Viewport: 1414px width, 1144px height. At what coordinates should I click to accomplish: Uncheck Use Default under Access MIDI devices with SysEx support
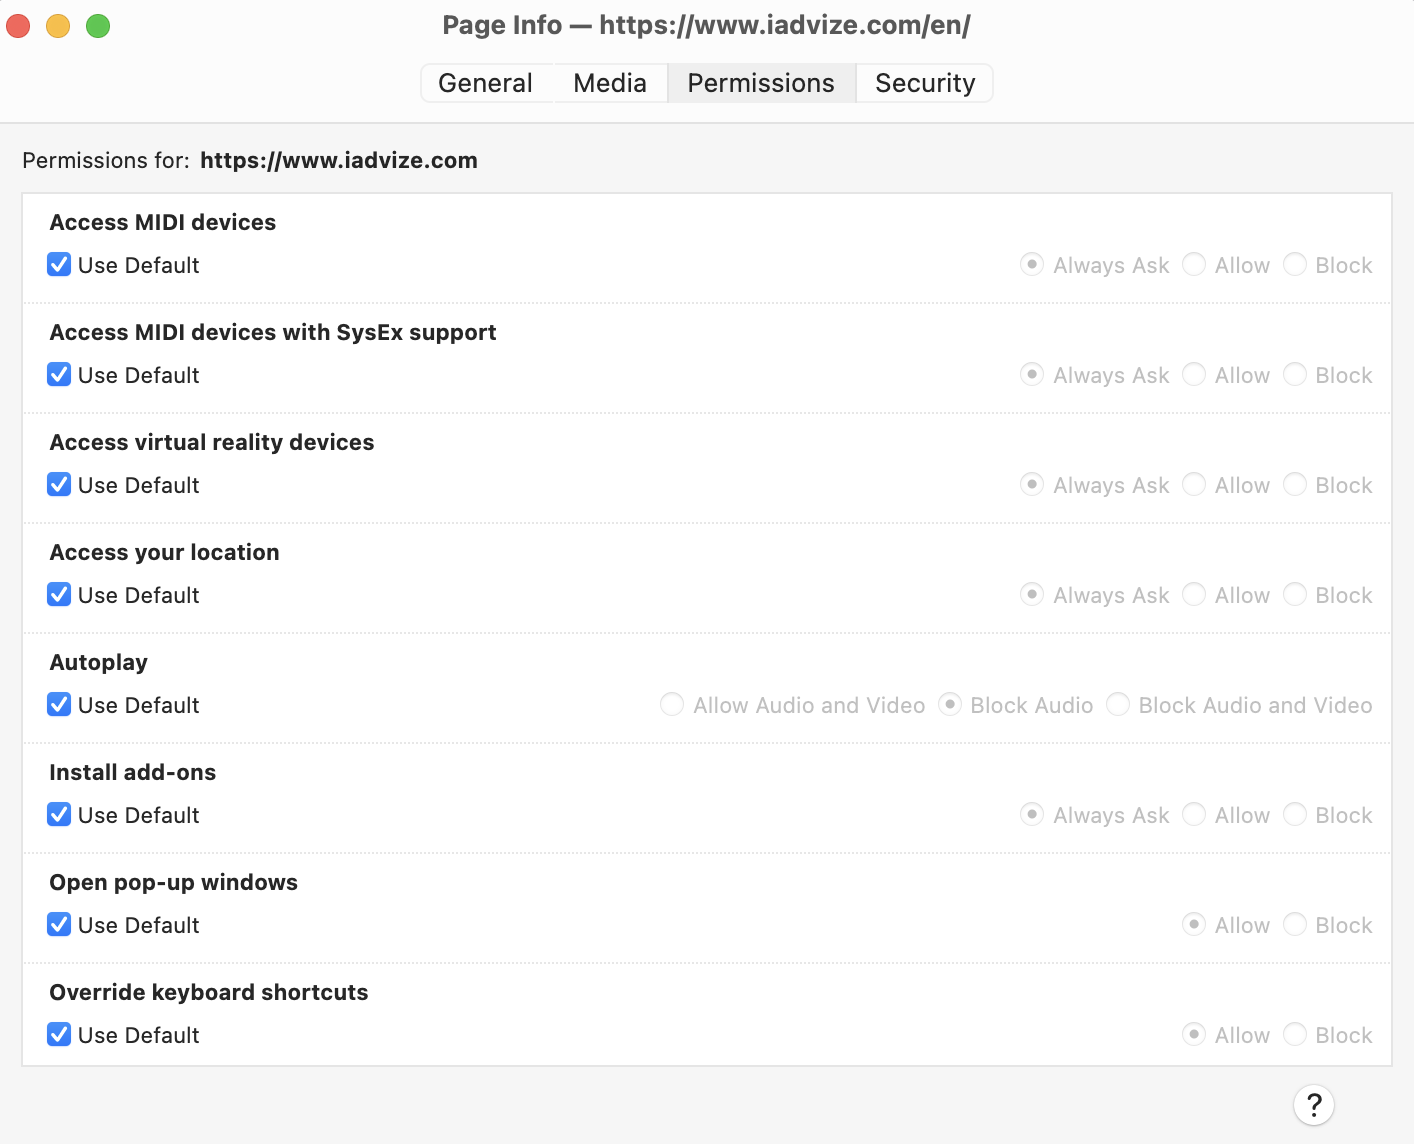click(x=59, y=374)
